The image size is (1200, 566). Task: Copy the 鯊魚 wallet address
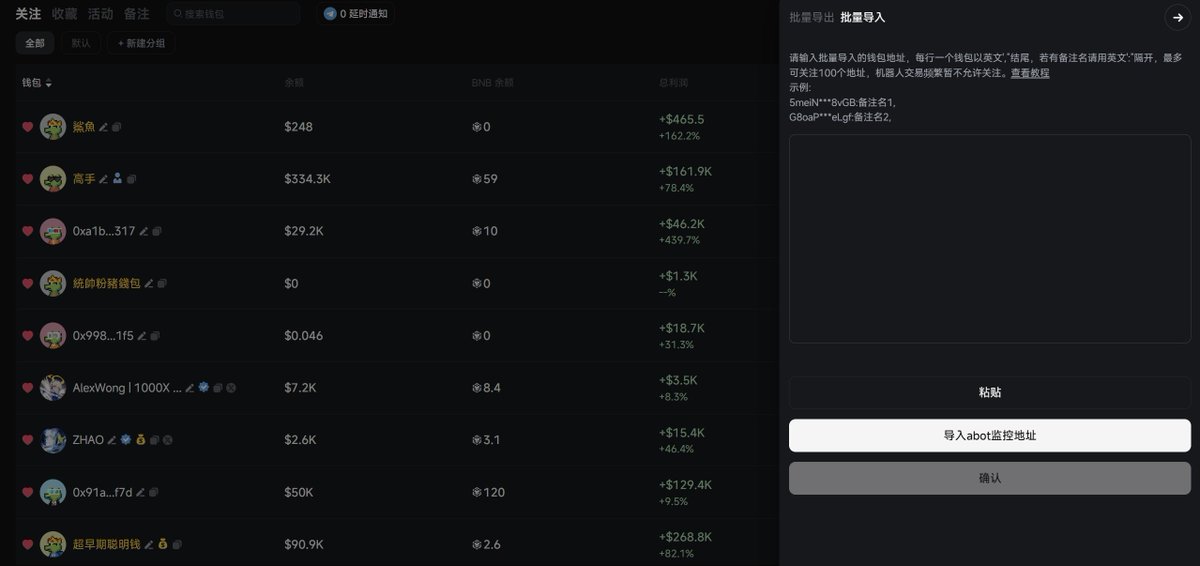point(117,127)
